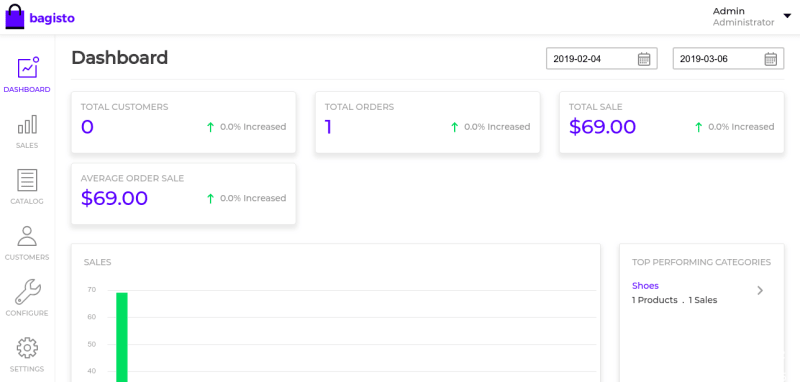Click the 70 axis label on Sales chart
The height and width of the screenshot is (382, 800).
(91, 290)
